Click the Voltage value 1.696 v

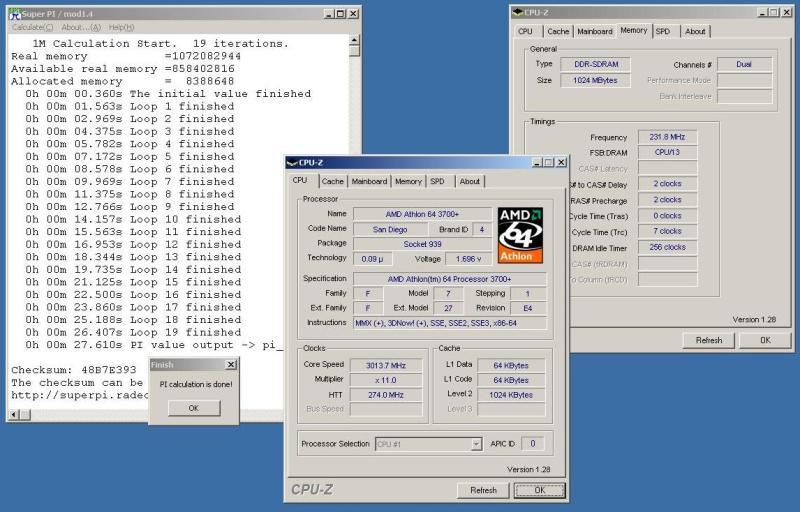468,259
